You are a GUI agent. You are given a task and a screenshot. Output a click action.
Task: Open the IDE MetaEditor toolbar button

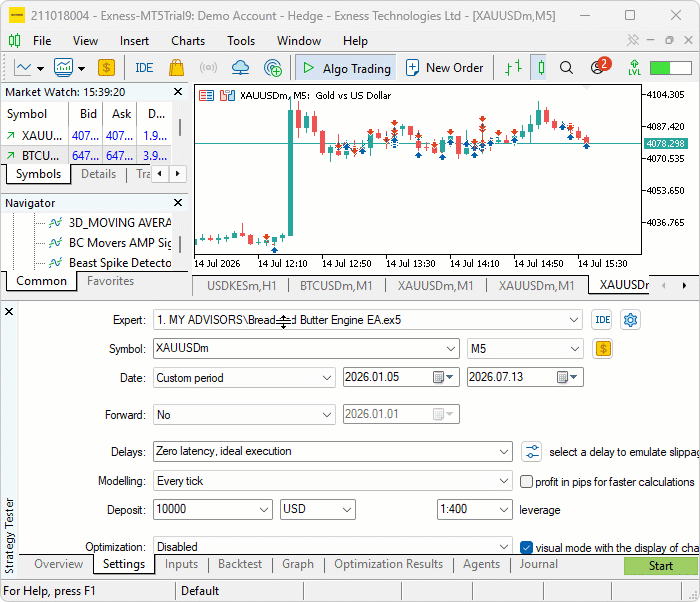click(x=144, y=68)
